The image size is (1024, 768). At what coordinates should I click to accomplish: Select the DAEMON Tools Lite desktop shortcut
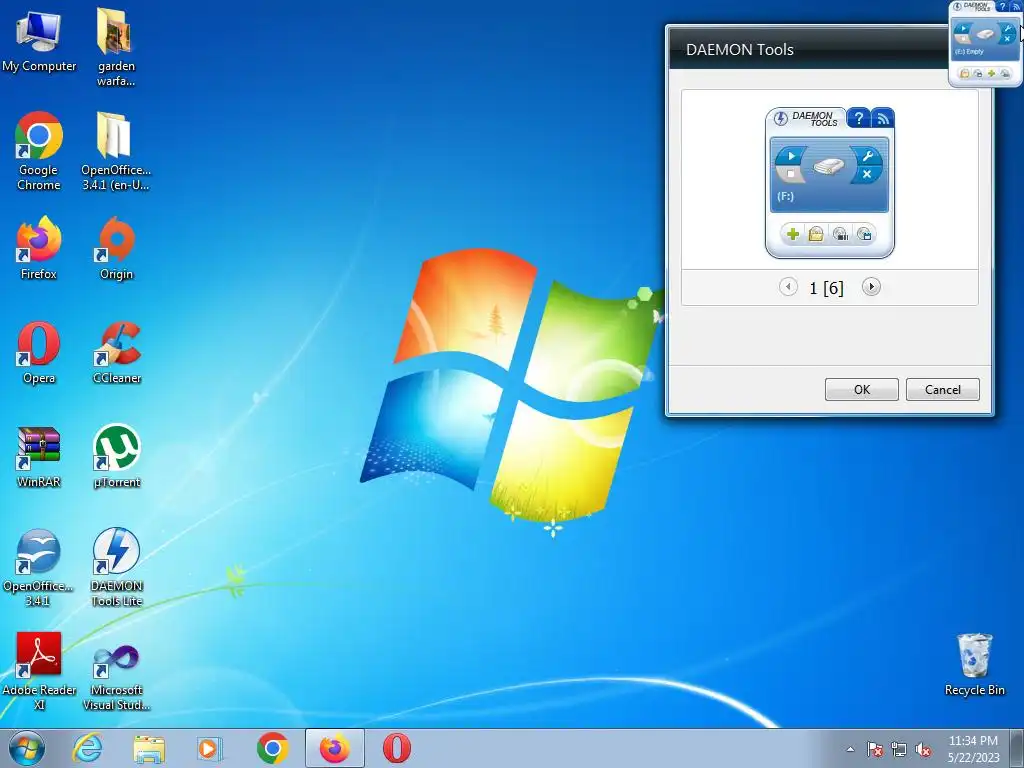pos(116,567)
